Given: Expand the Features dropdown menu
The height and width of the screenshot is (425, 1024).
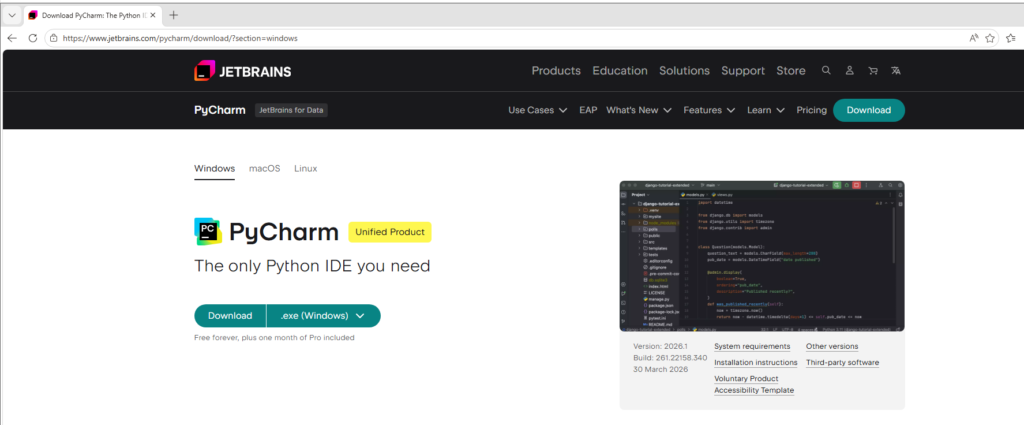Looking at the screenshot, I should coord(709,110).
